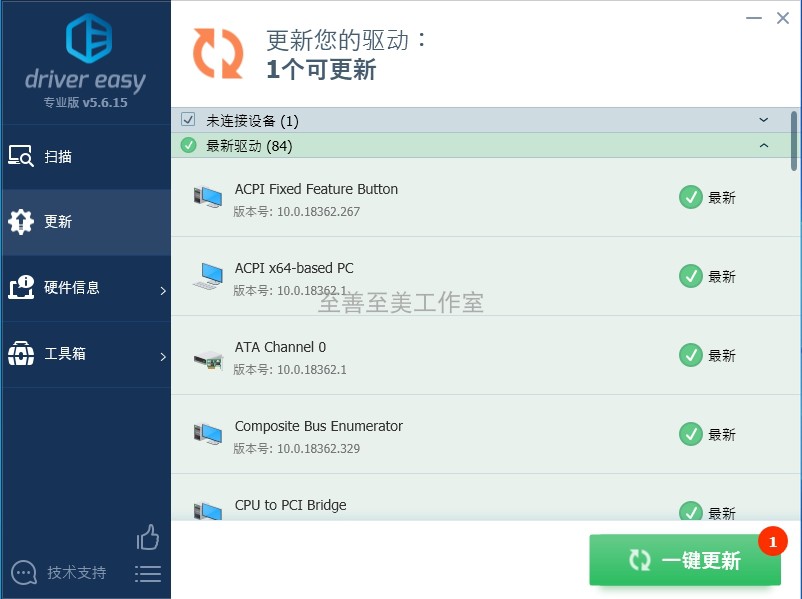This screenshot has width=802, height=599.
Task: Toggle the 未连接设备 checkbox
Action: [x=188, y=120]
